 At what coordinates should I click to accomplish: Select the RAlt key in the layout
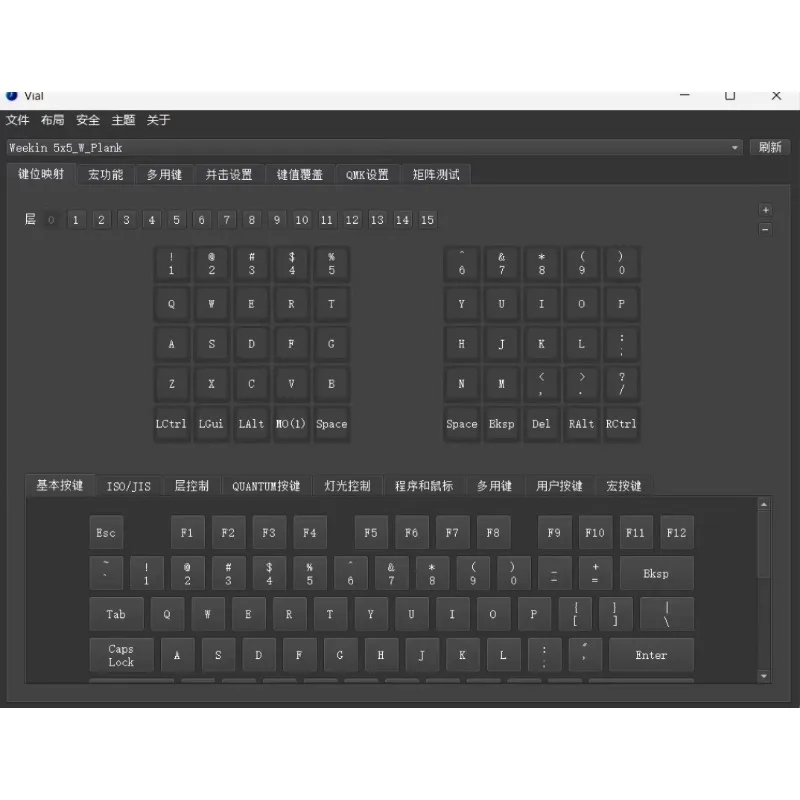pyautogui.click(x=581, y=423)
